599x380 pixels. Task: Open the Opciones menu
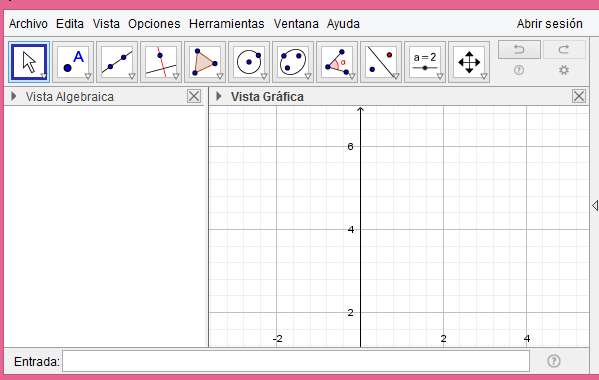(154, 24)
